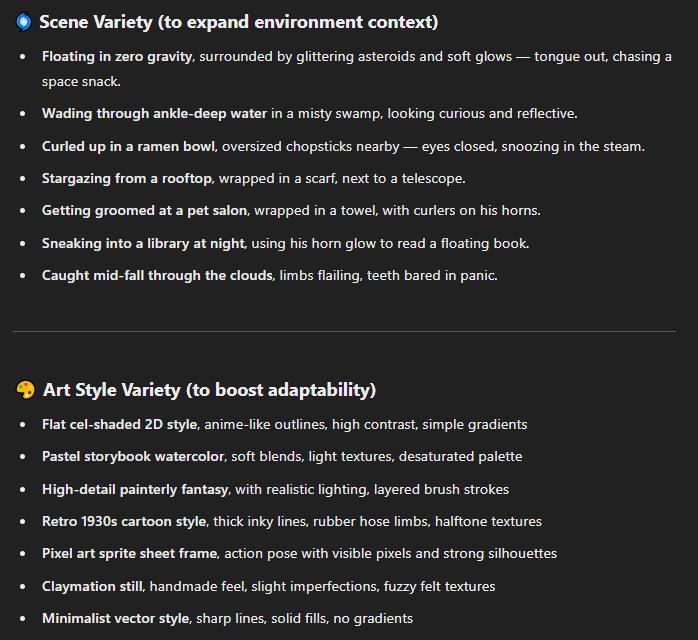Click 'Wading through ankle-deep water' bullet text
The height and width of the screenshot is (640, 698).
point(154,113)
